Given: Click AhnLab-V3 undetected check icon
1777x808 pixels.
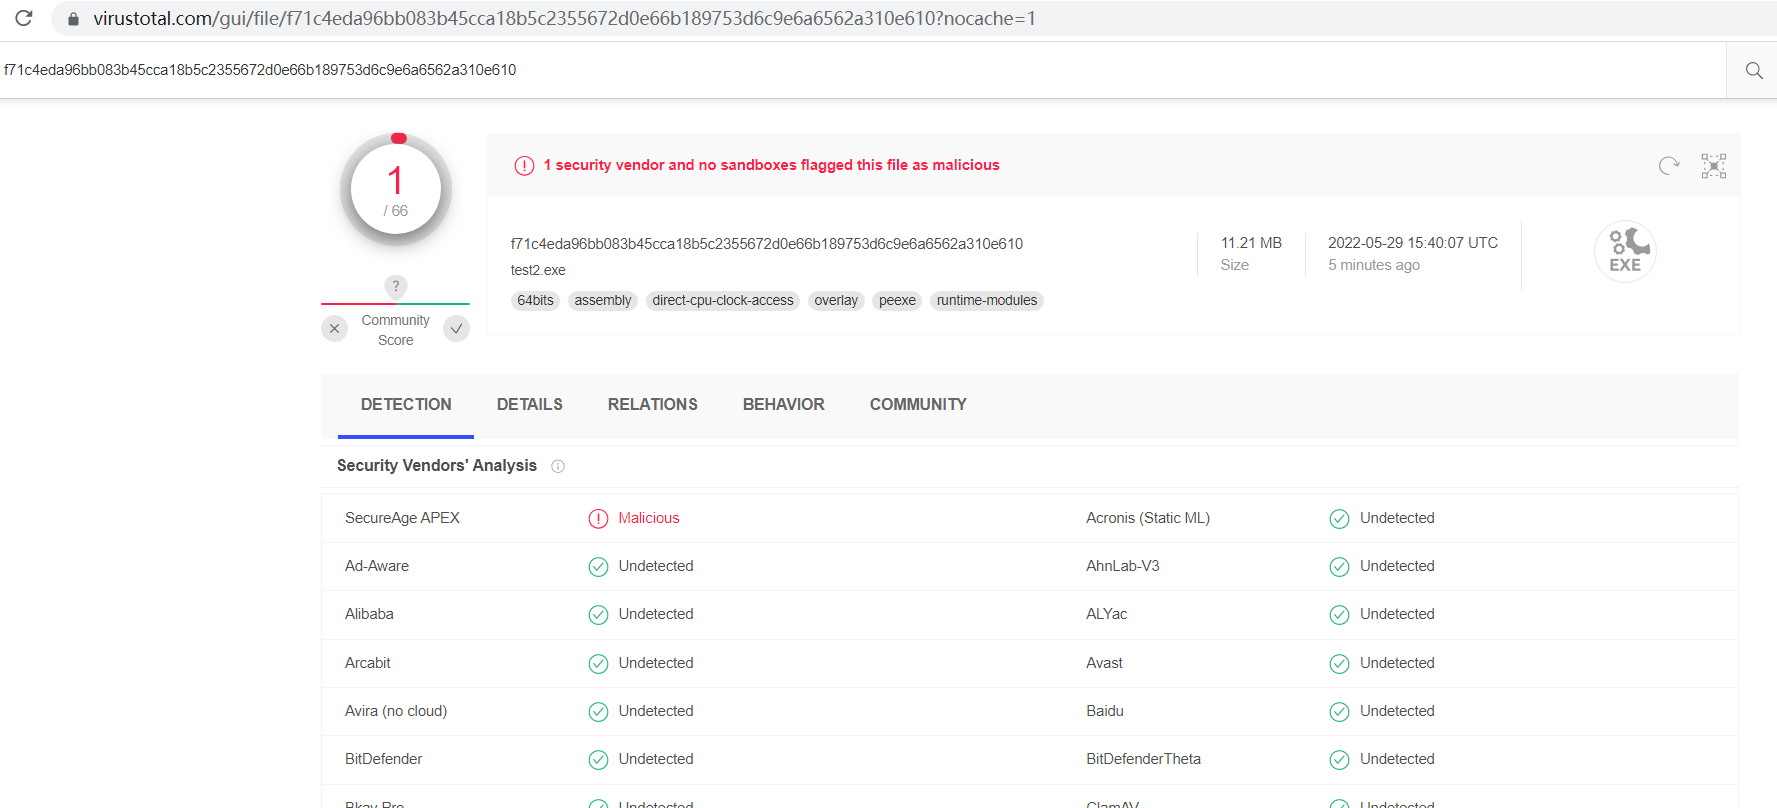Looking at the screenshot, I should click(1339, 567).
